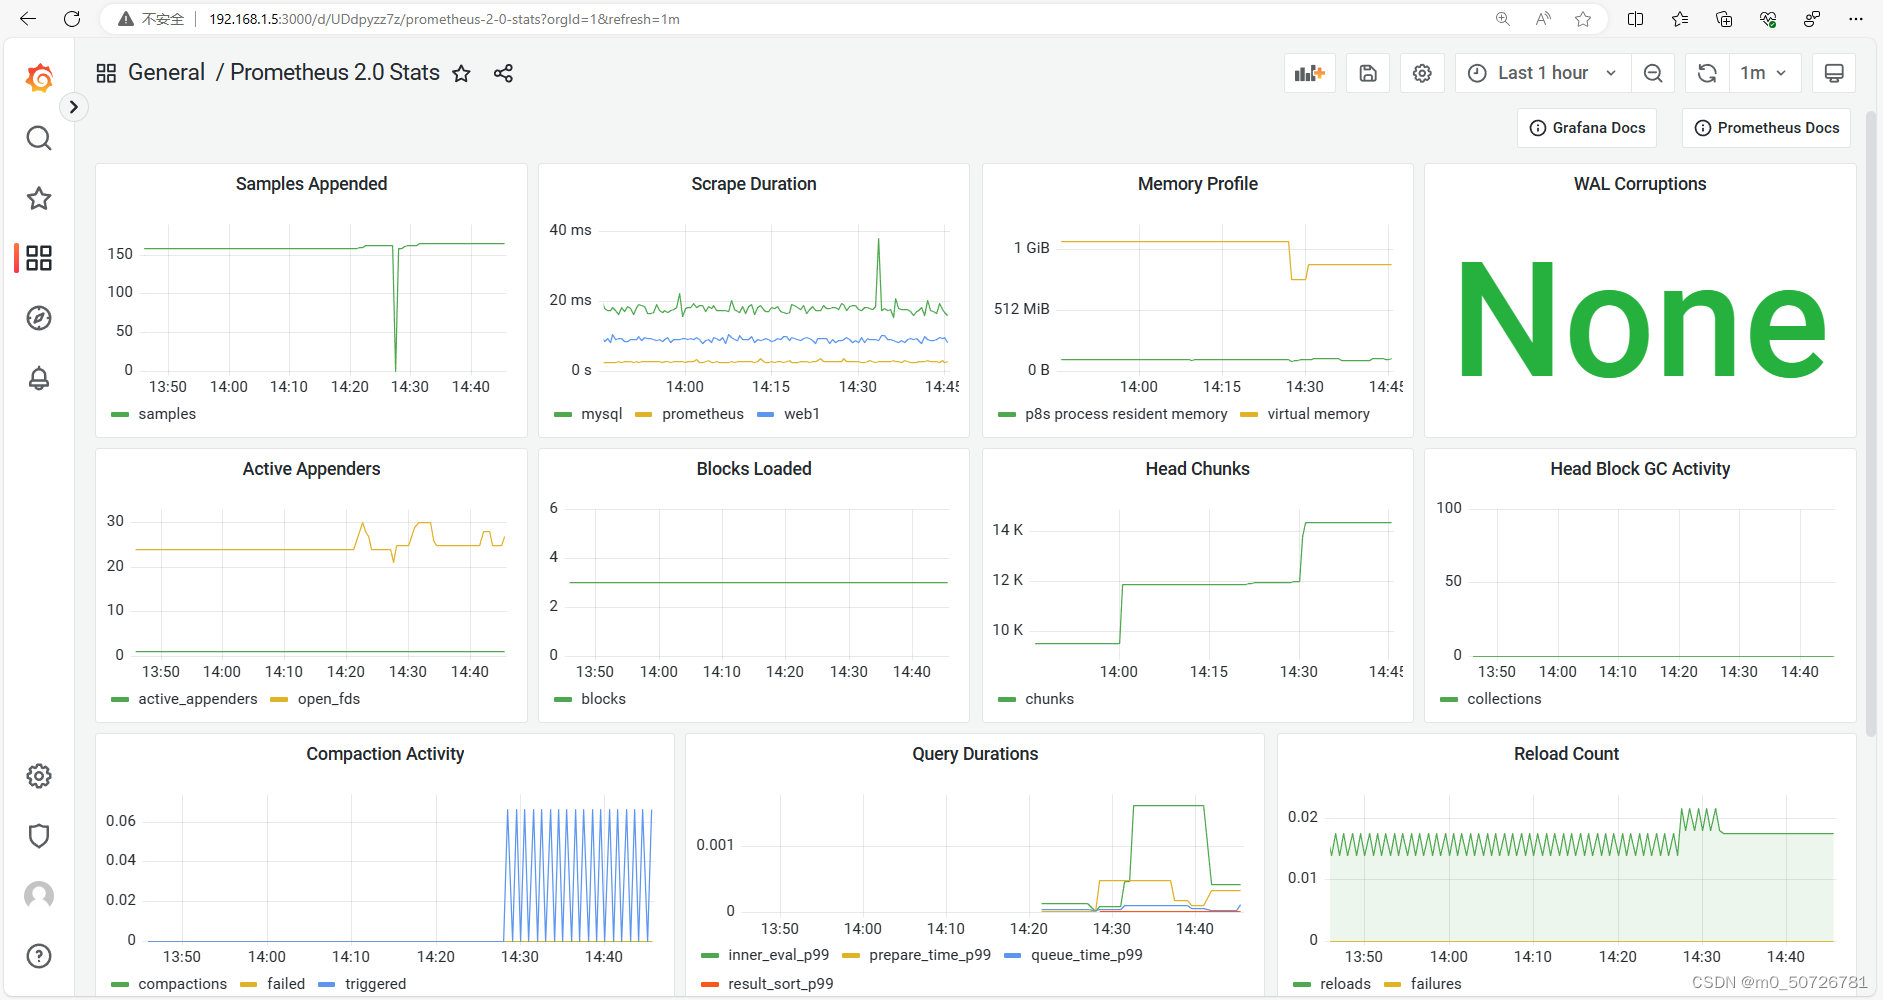Screen dimensions: 1883x1000
Task: Go to the General folder breadcrumb
Action: tap(166, 73)
